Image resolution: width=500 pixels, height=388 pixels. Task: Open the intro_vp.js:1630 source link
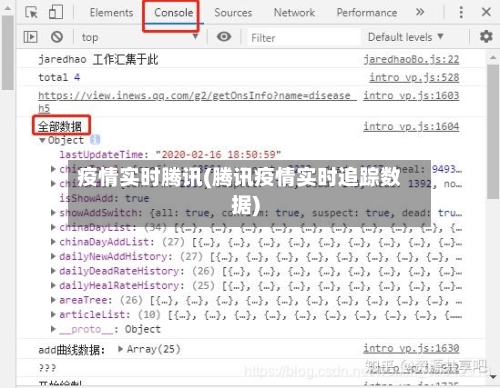[x=411, y=349]
